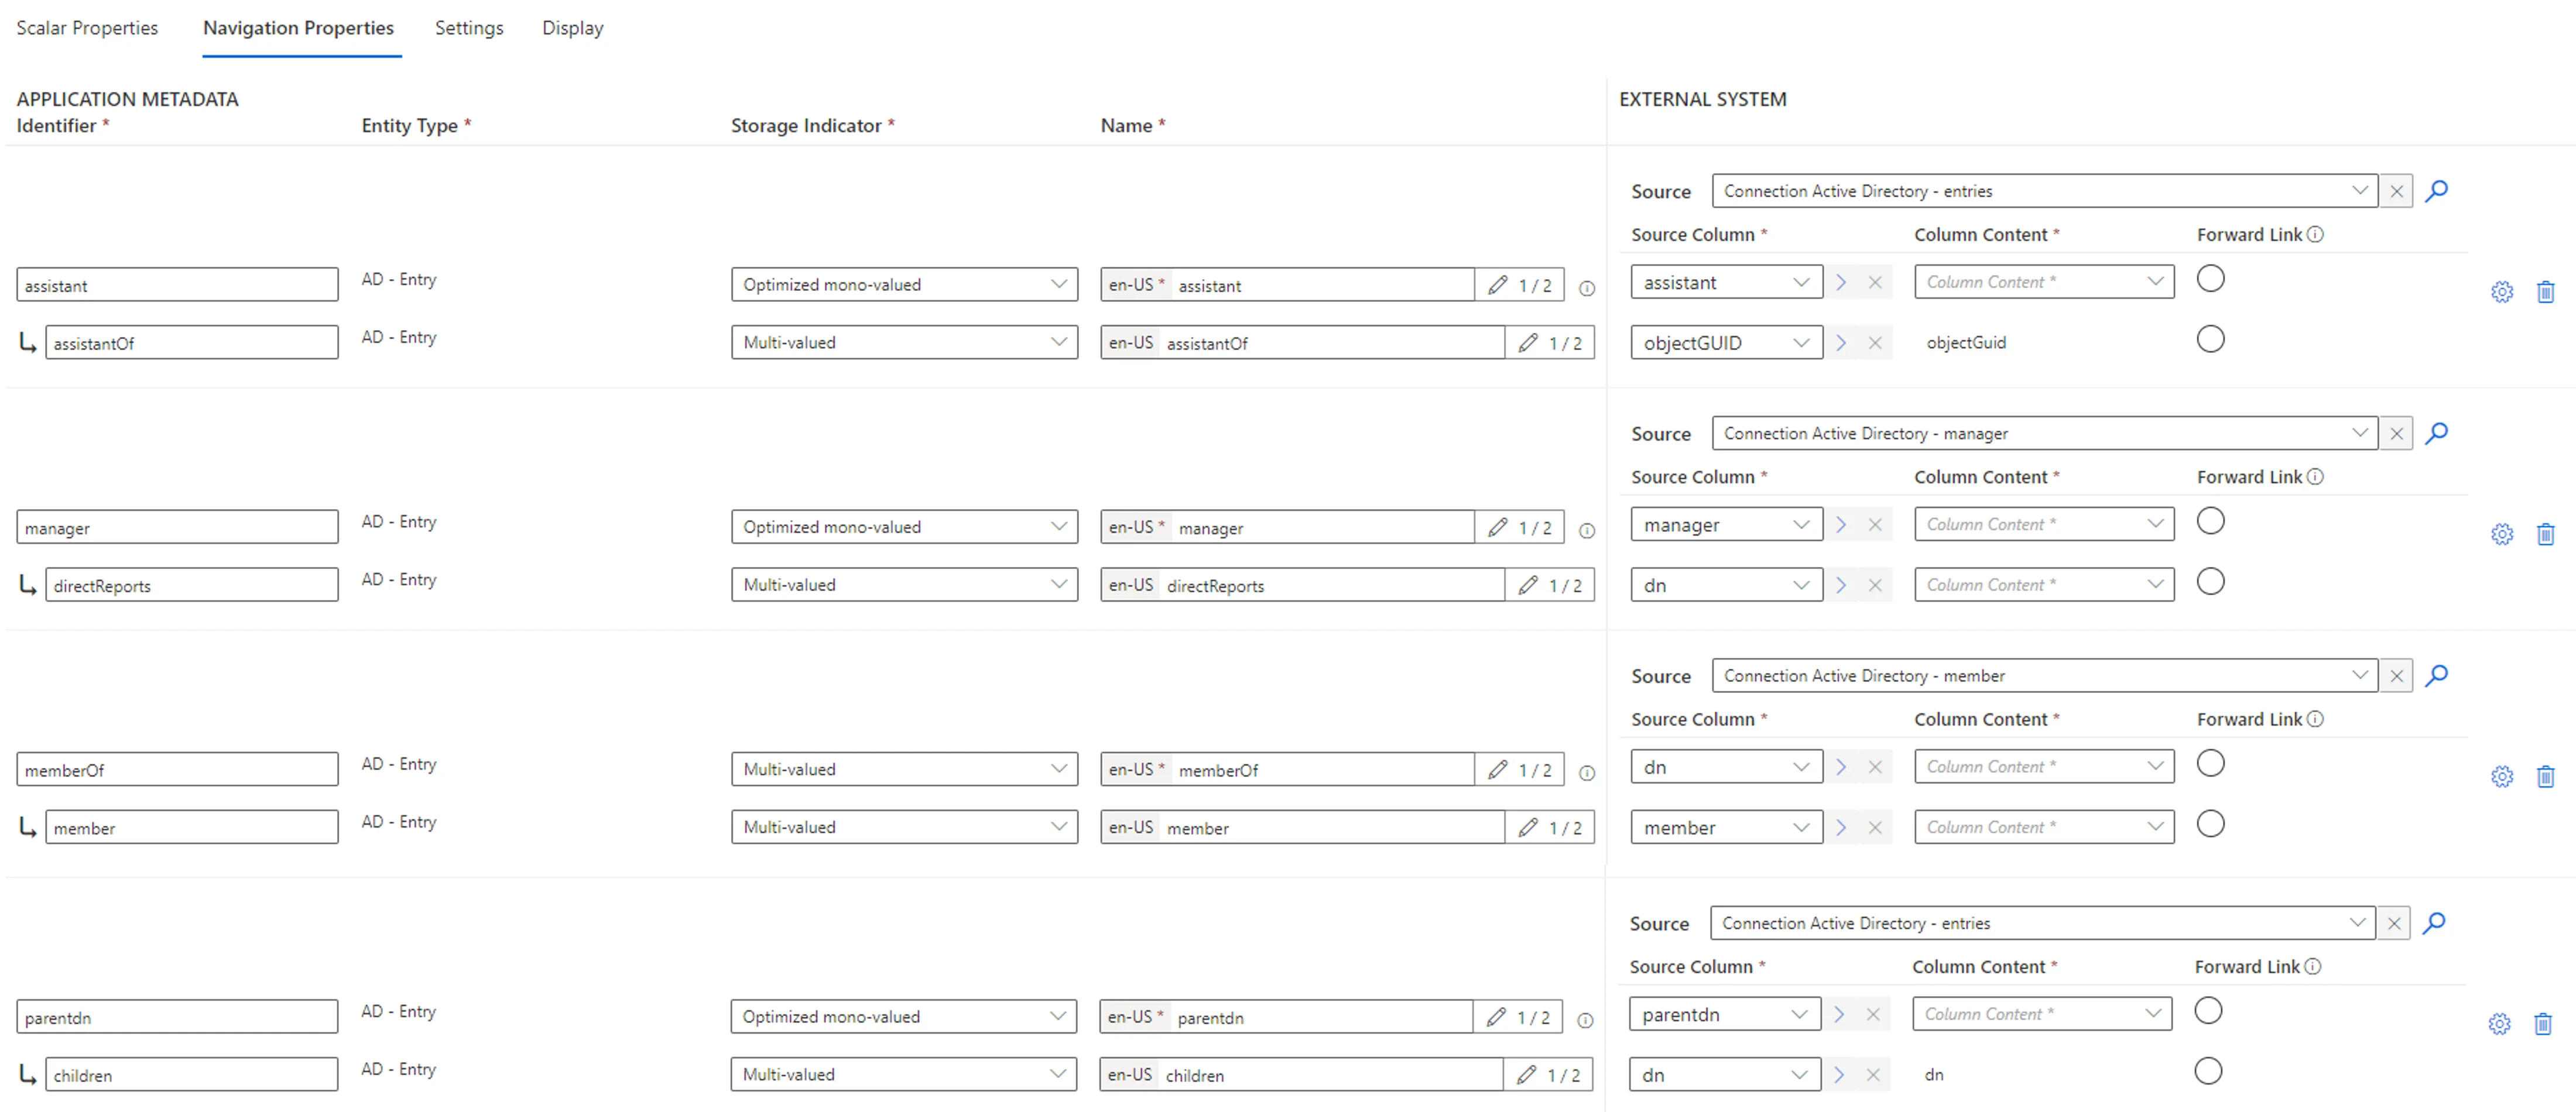Clear the Connection Active Directory - manager source
The height and width of the screenshot is (1112, 2576).
2396,433
